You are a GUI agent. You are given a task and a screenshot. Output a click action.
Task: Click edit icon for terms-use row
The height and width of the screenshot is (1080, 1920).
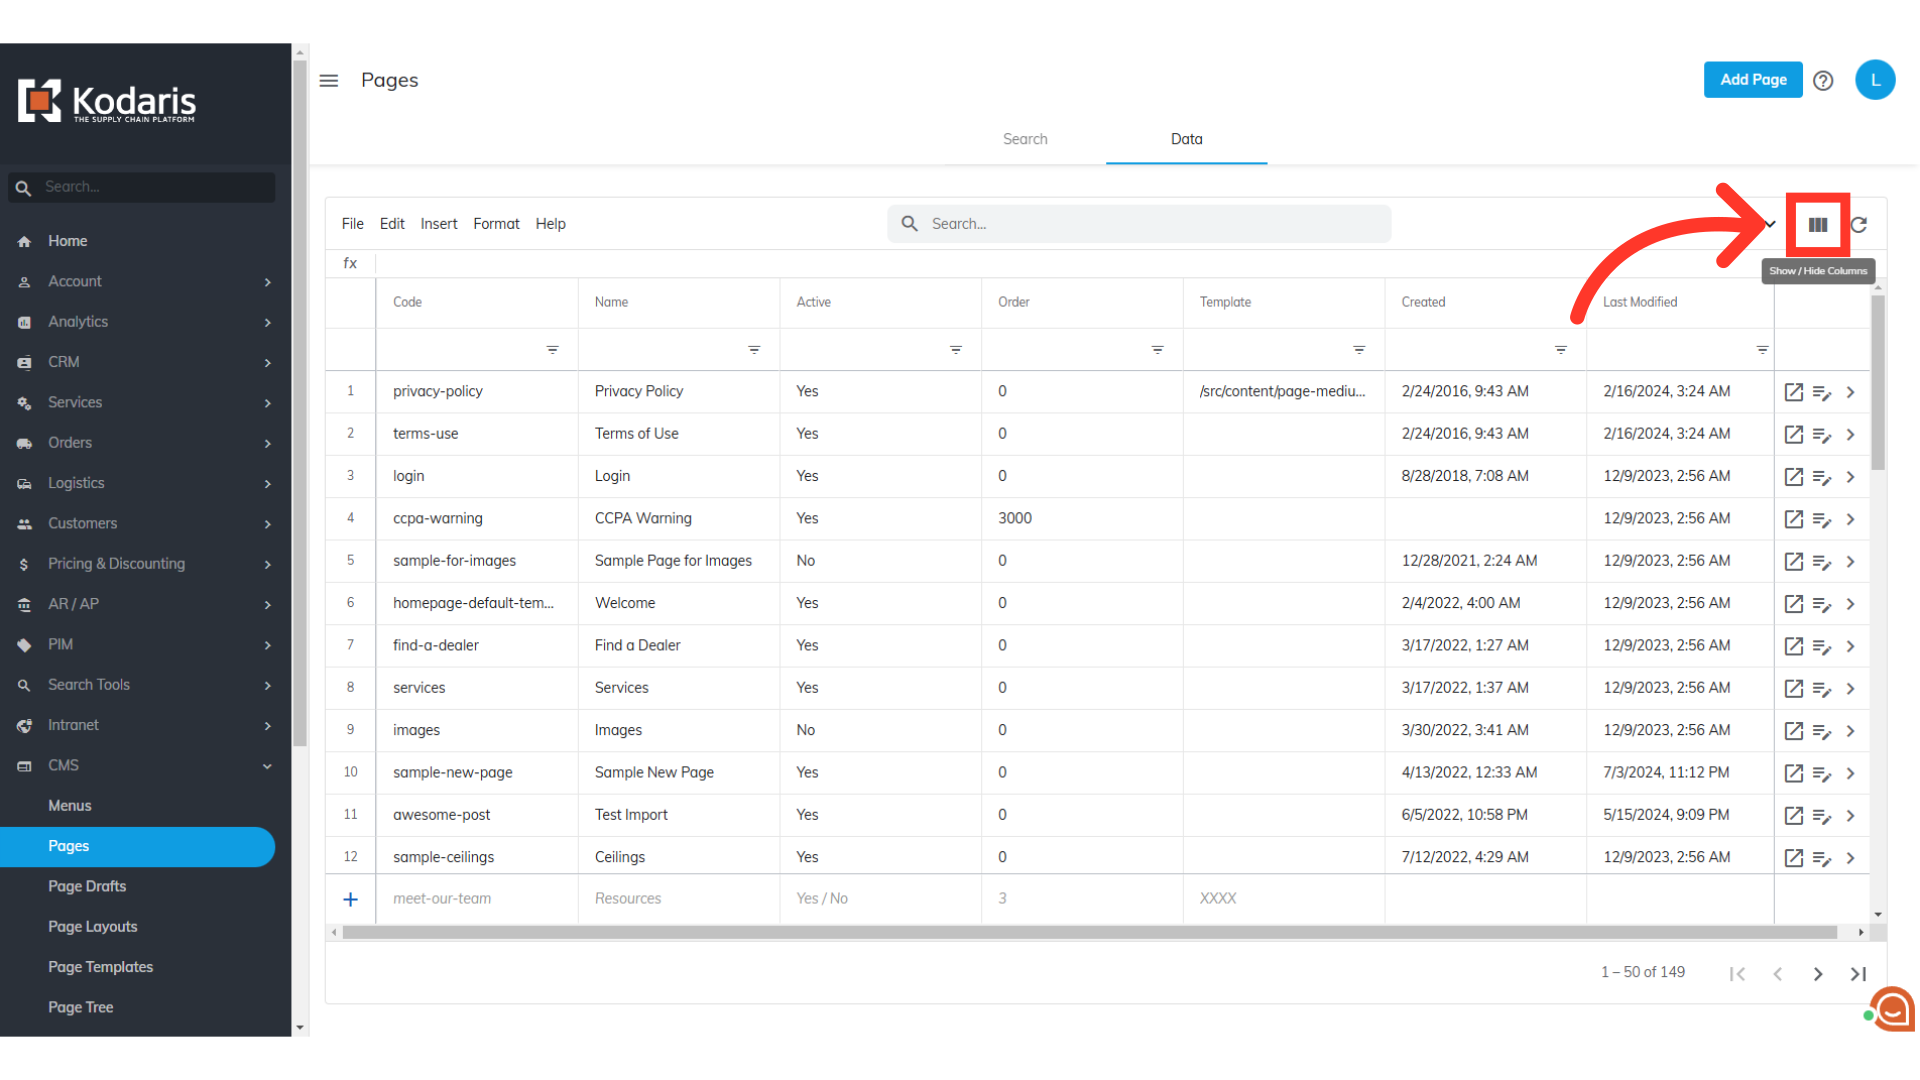click(1821, 435)
